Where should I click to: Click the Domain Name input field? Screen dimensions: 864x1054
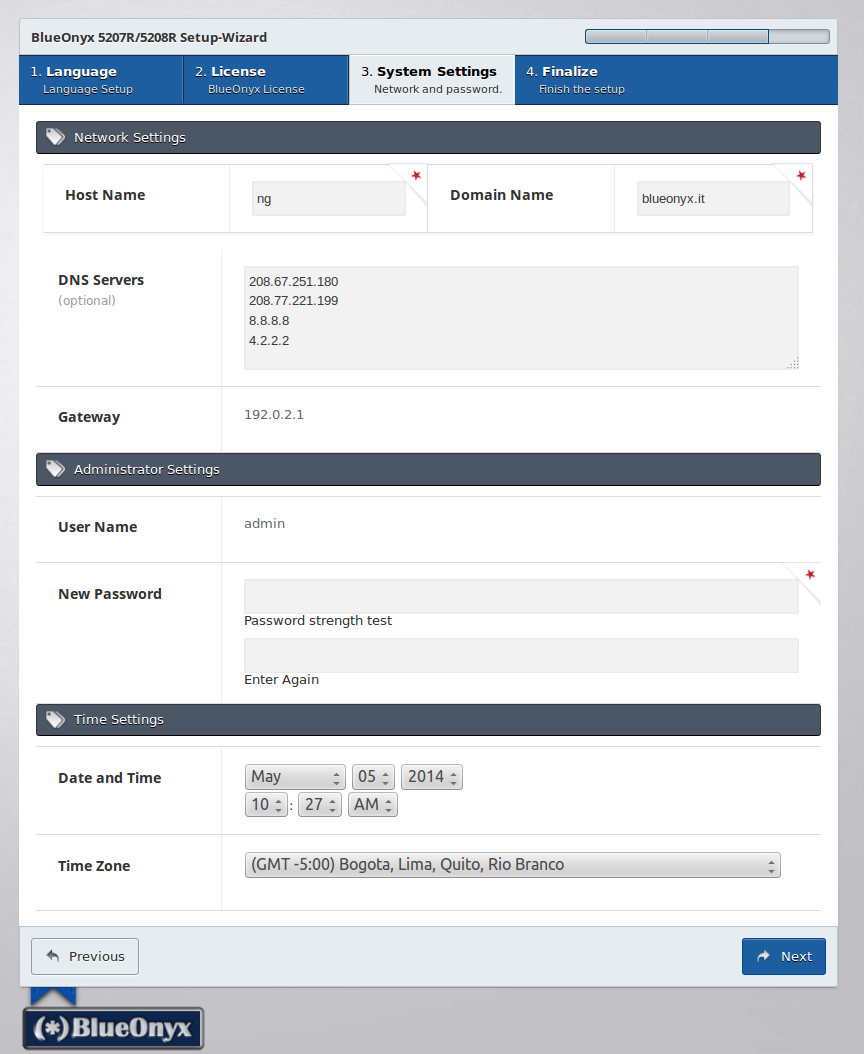713,198
